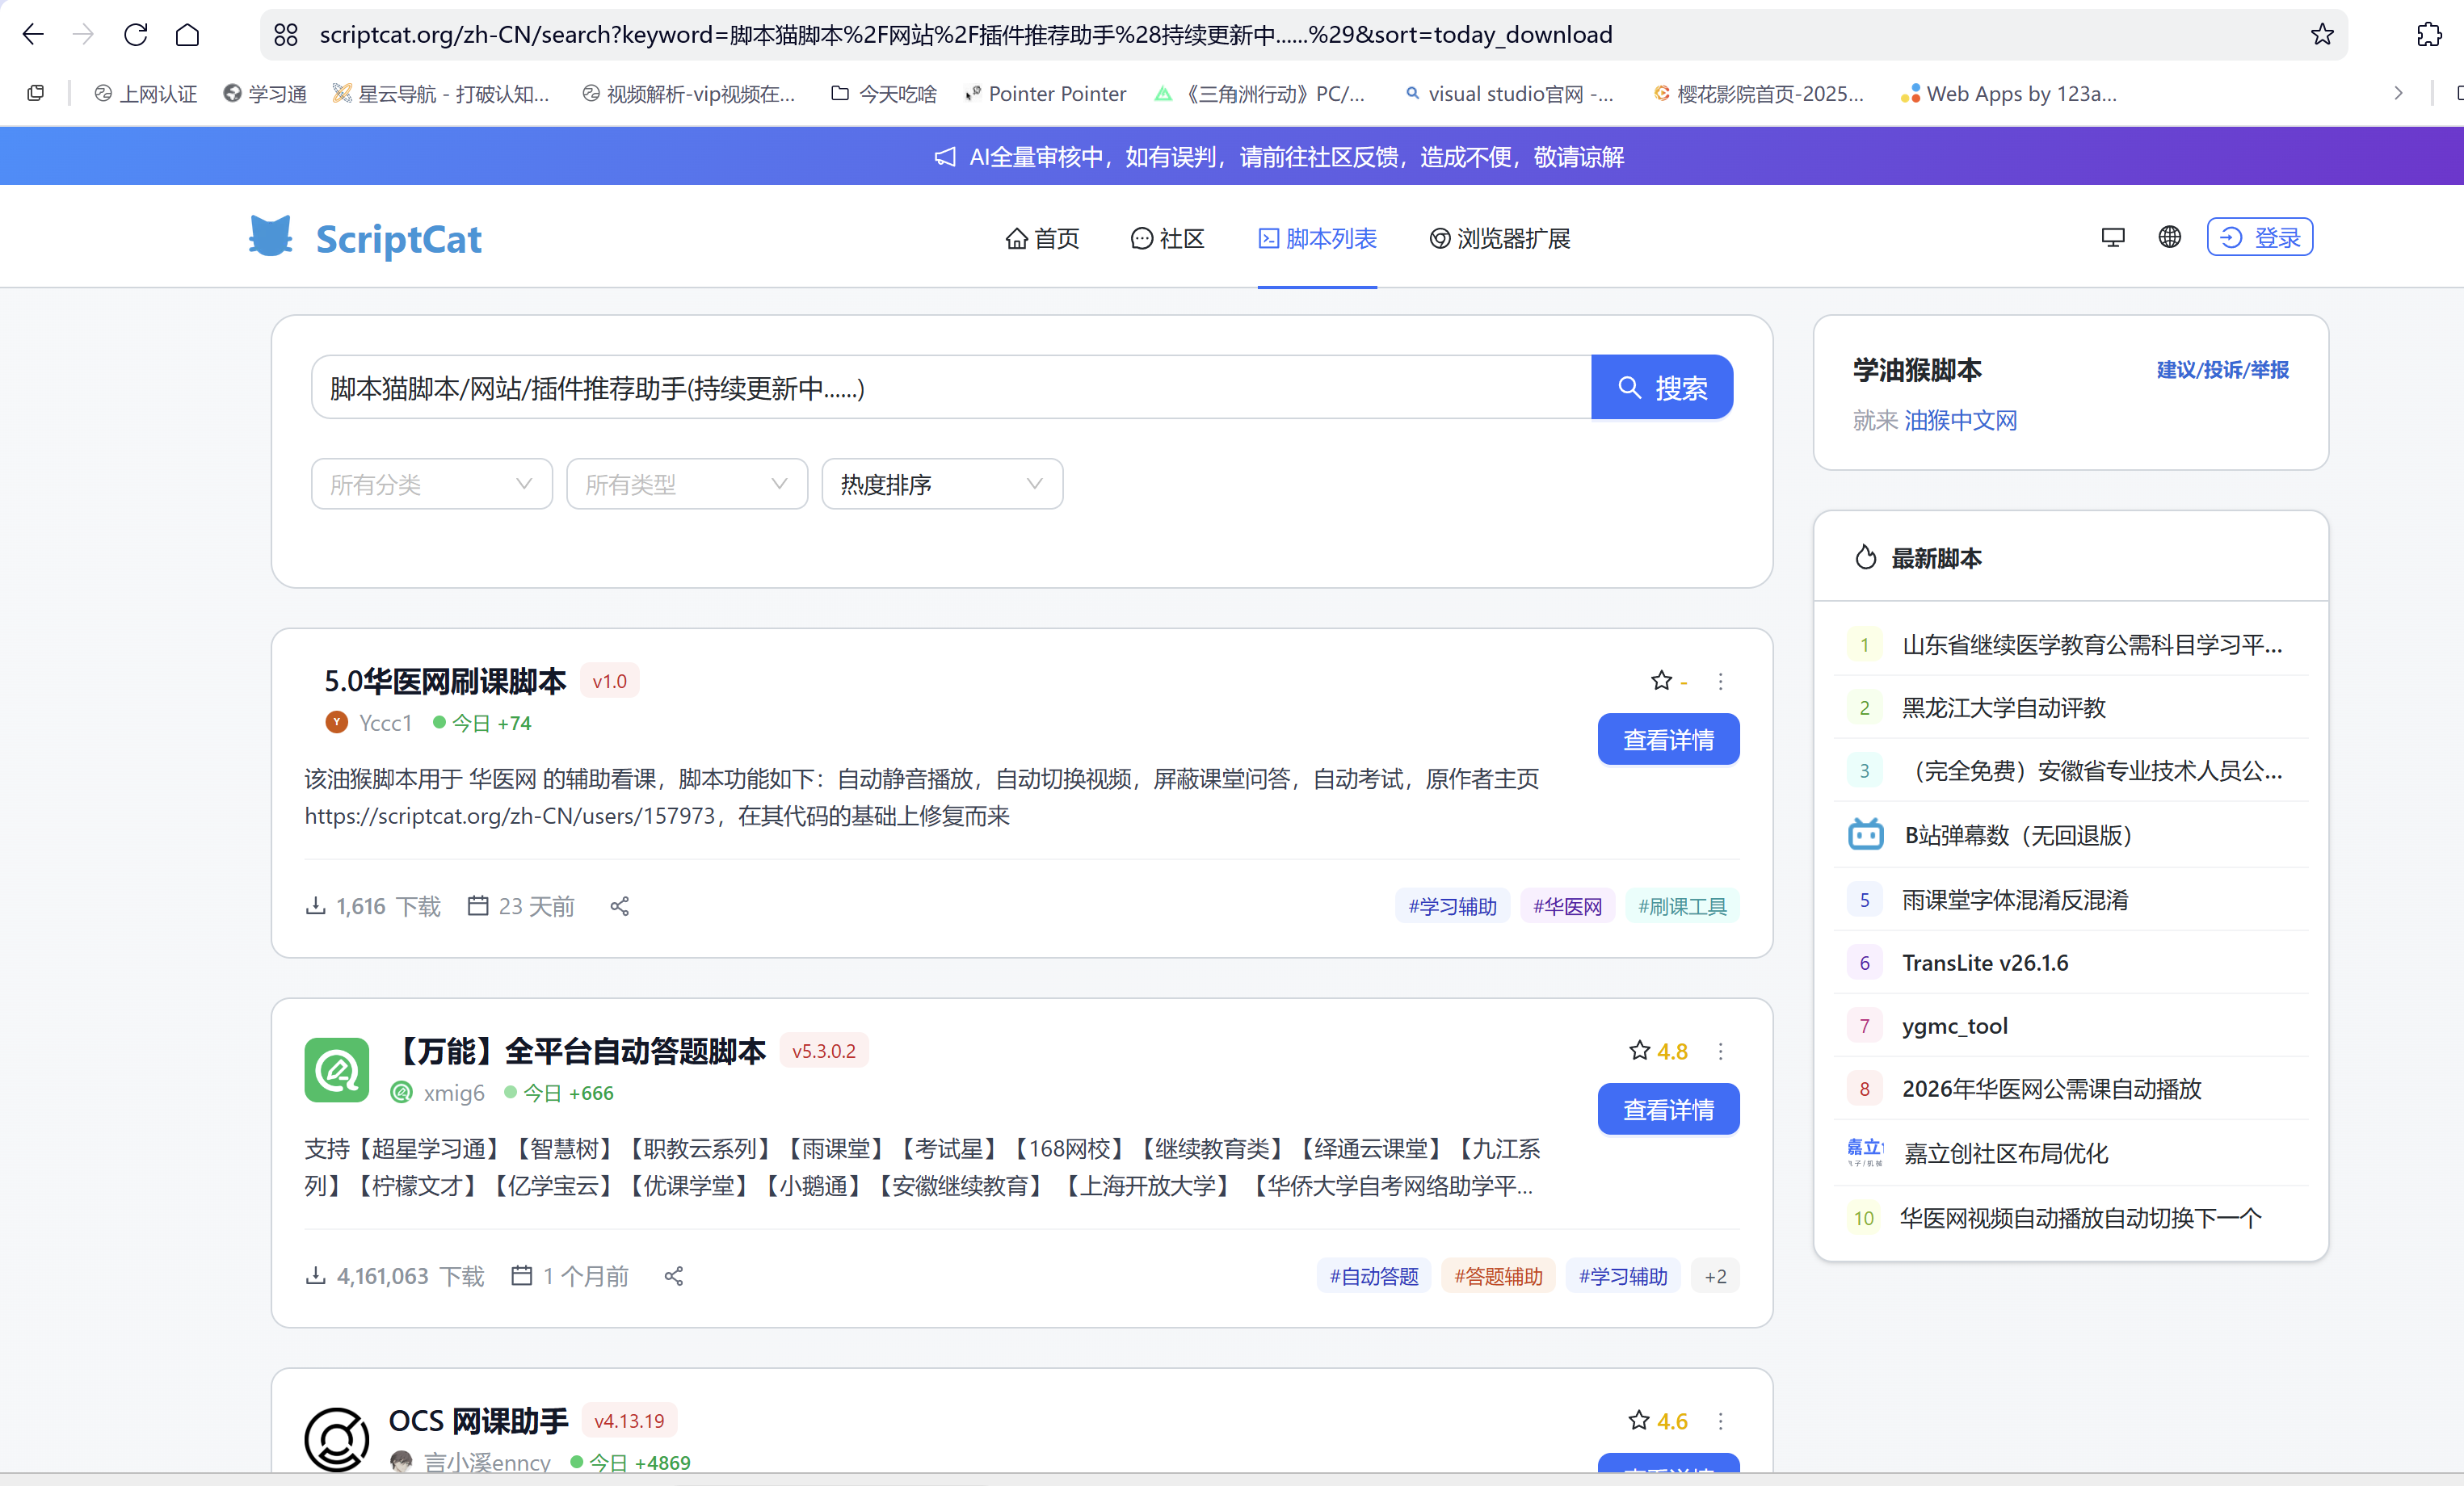The height and width of the screenshot is (1486, 2464).
Task: Toggle the display theme monitor icon
Action: pos(2113,238)
